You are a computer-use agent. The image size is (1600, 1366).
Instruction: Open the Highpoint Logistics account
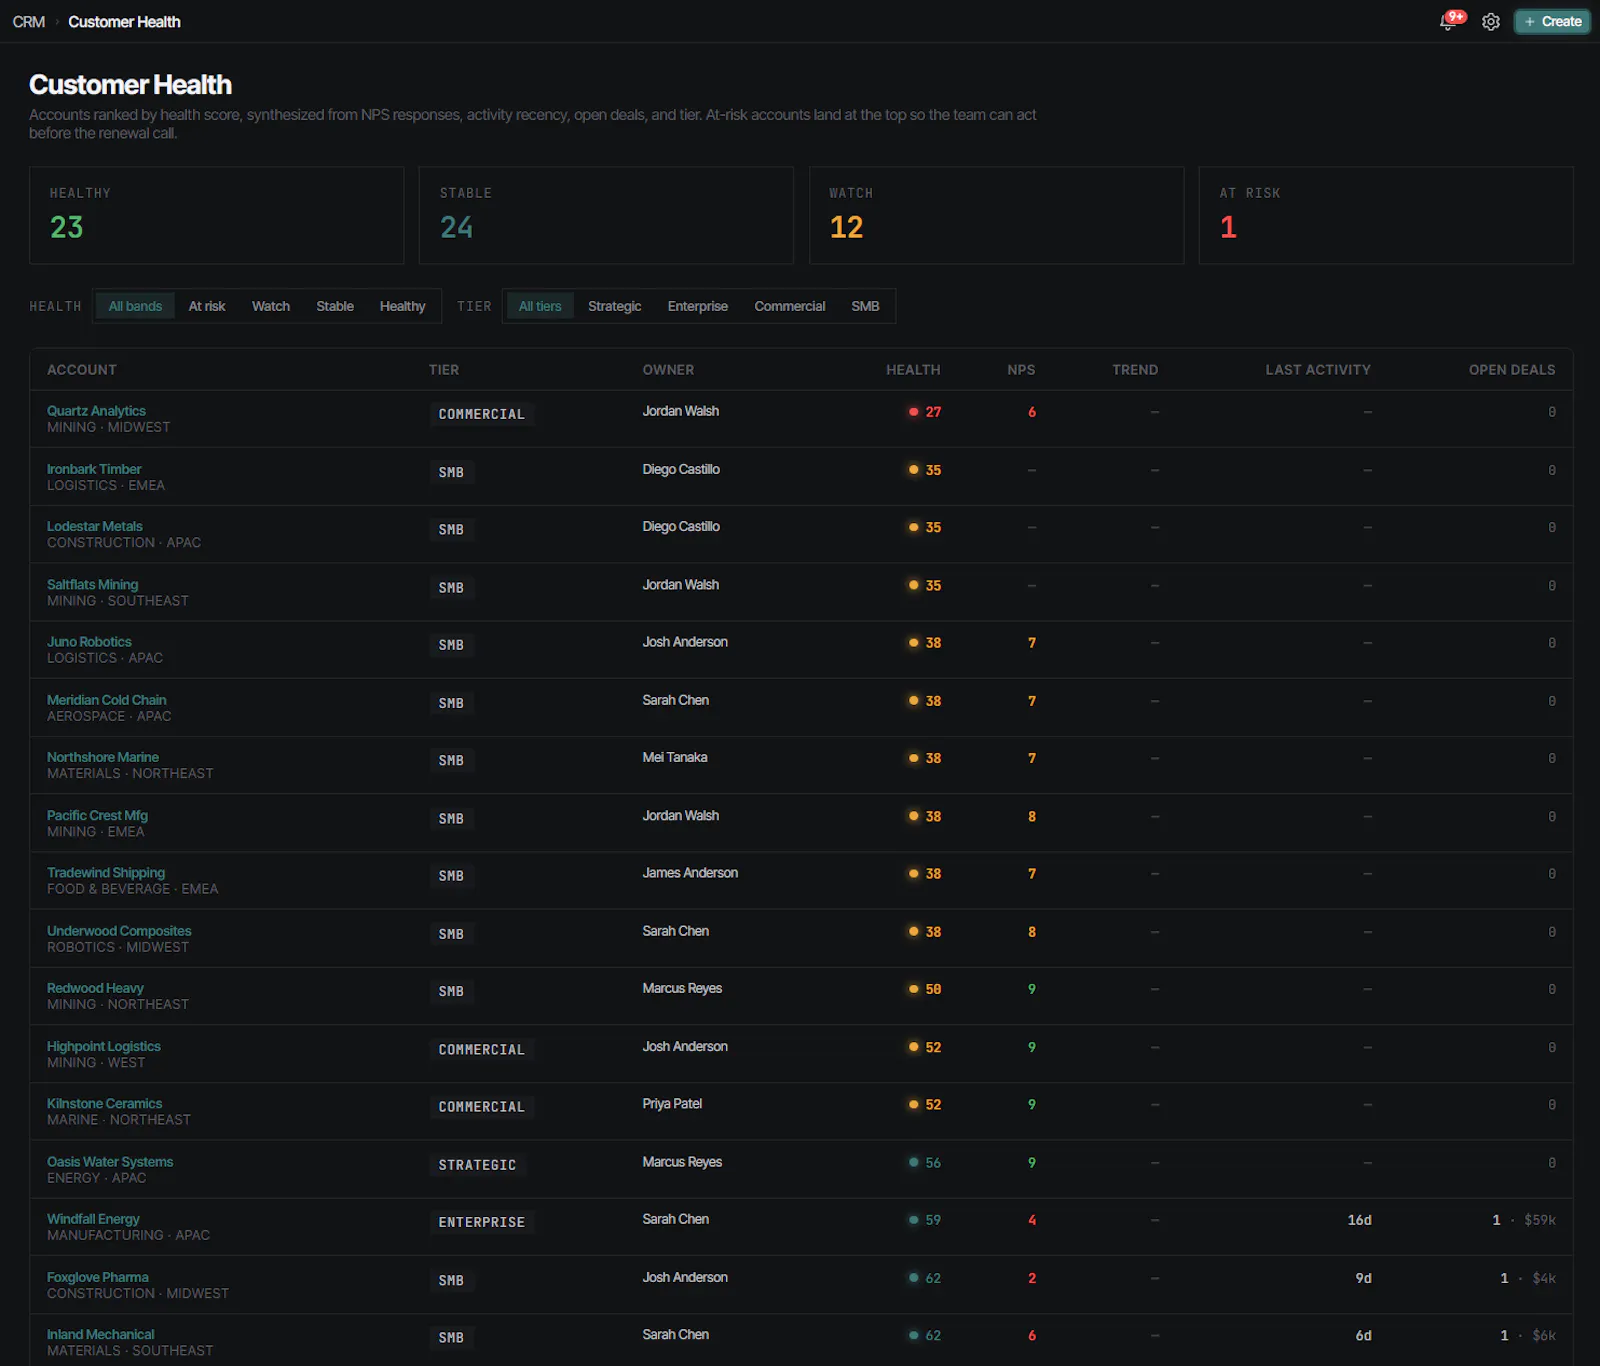pyautogui.click(x=104, y=1046)
